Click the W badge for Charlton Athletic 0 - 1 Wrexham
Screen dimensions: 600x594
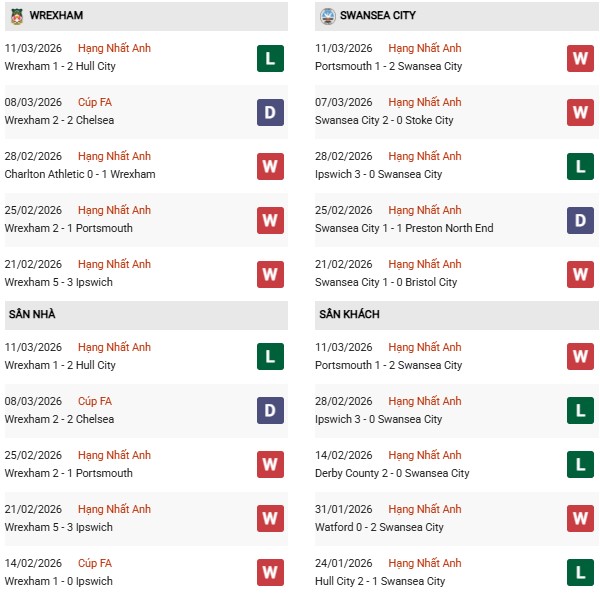[270, 166]
